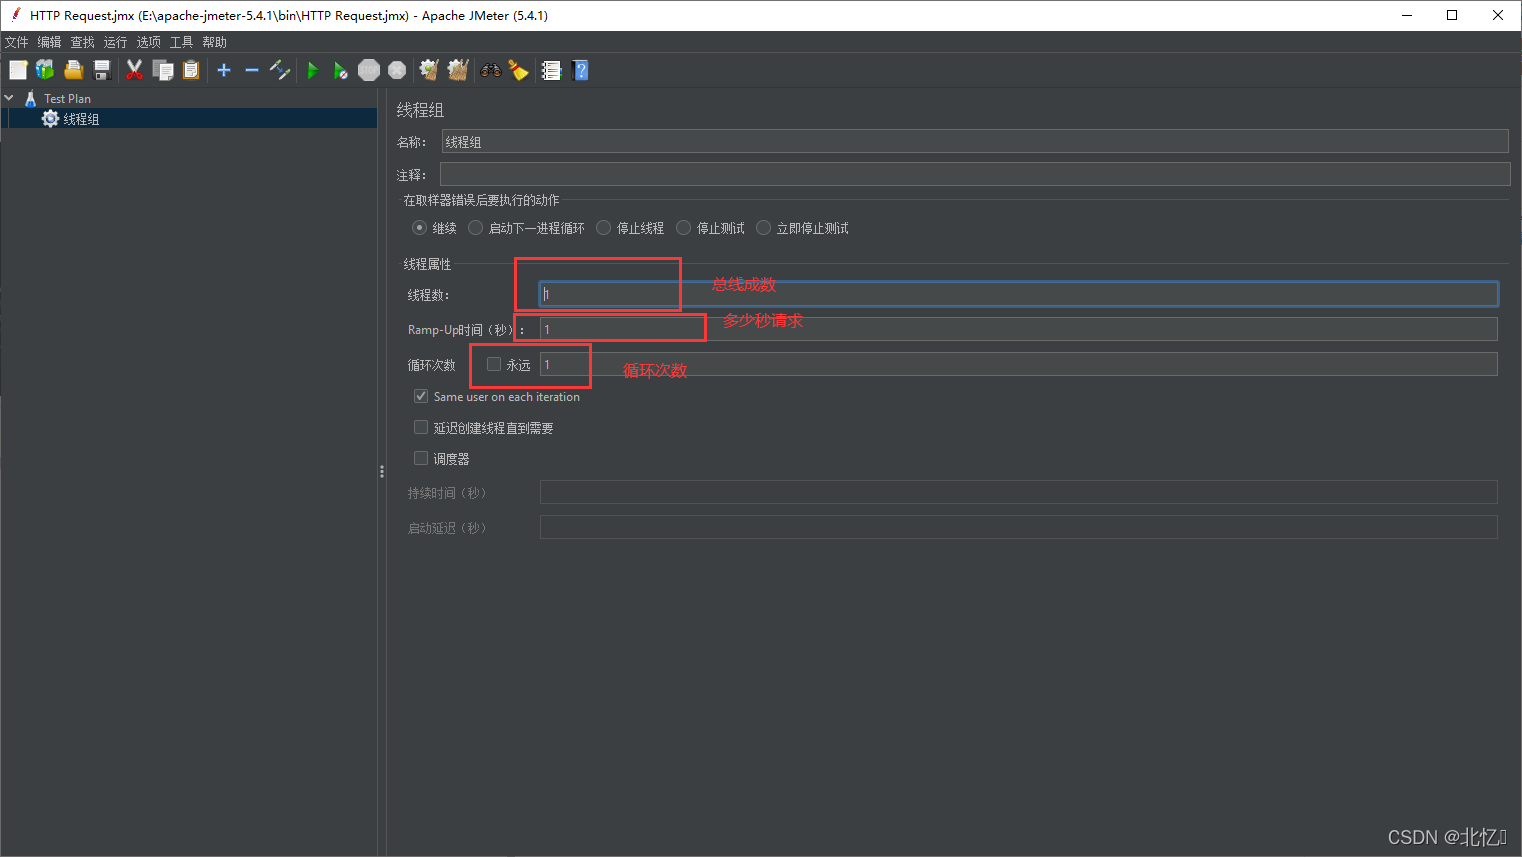Click the 持续时间（秒） input field
Image resolution: width=1522 pixels, height=857 pixels.
coord(1019,492)
